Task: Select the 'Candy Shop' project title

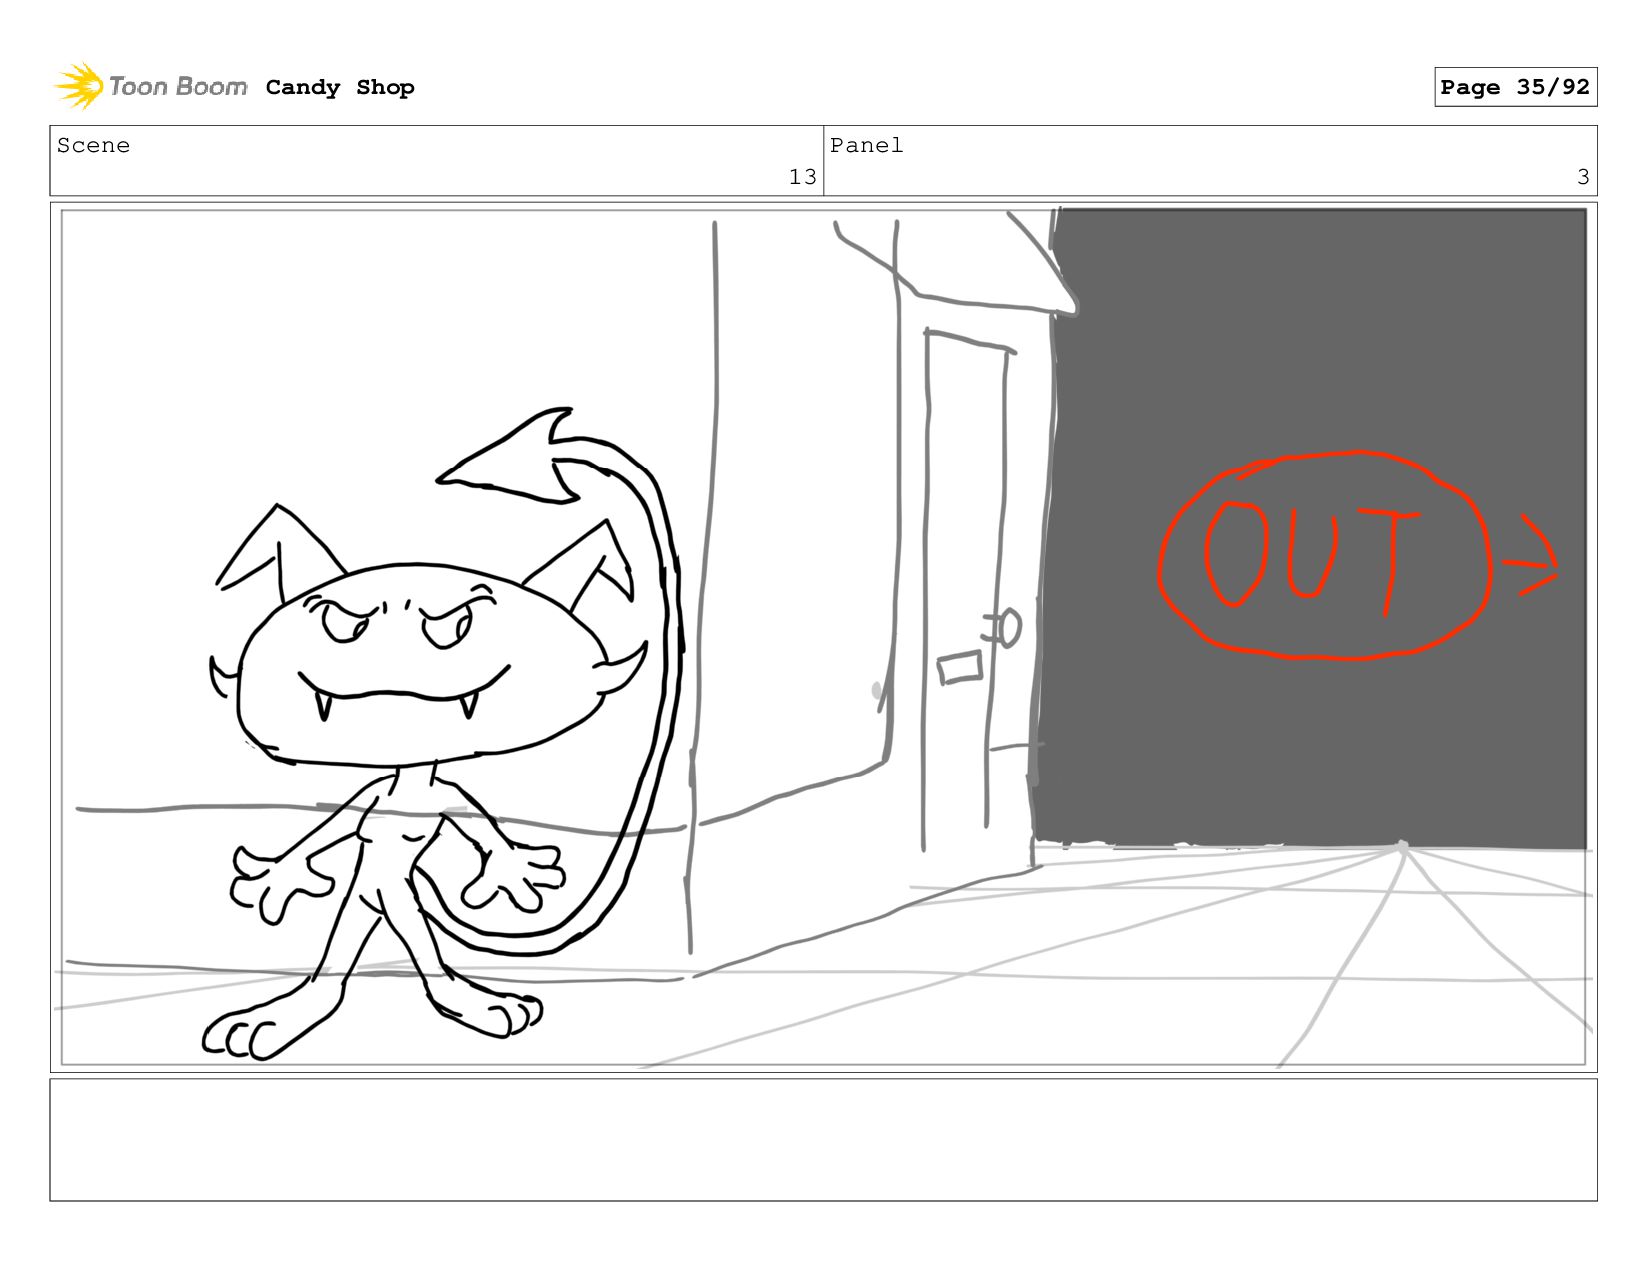Action: click(x=340, y=88)
